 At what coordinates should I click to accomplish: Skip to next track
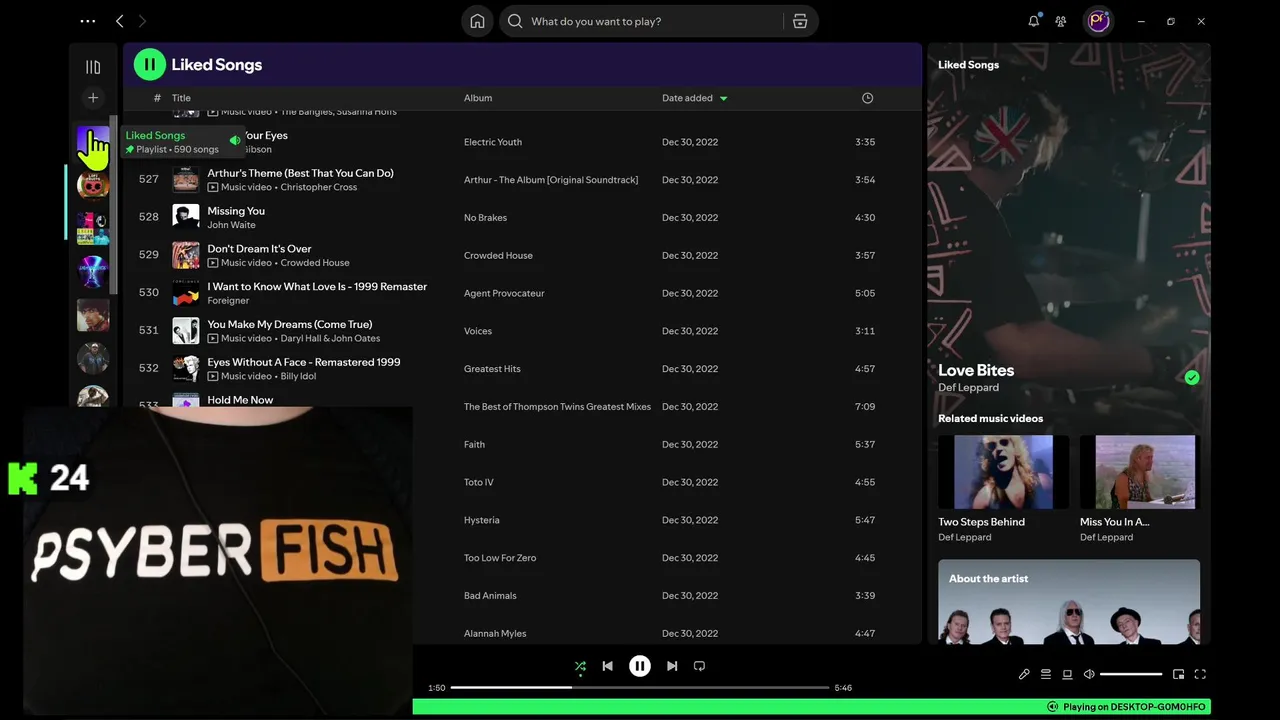pos(672,666)
